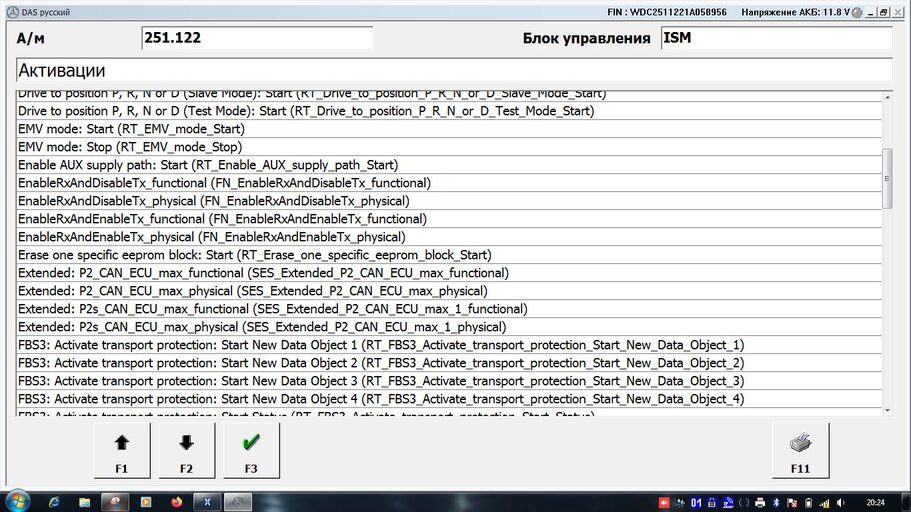Click the list scrollbar up arrow

(887, 97)
